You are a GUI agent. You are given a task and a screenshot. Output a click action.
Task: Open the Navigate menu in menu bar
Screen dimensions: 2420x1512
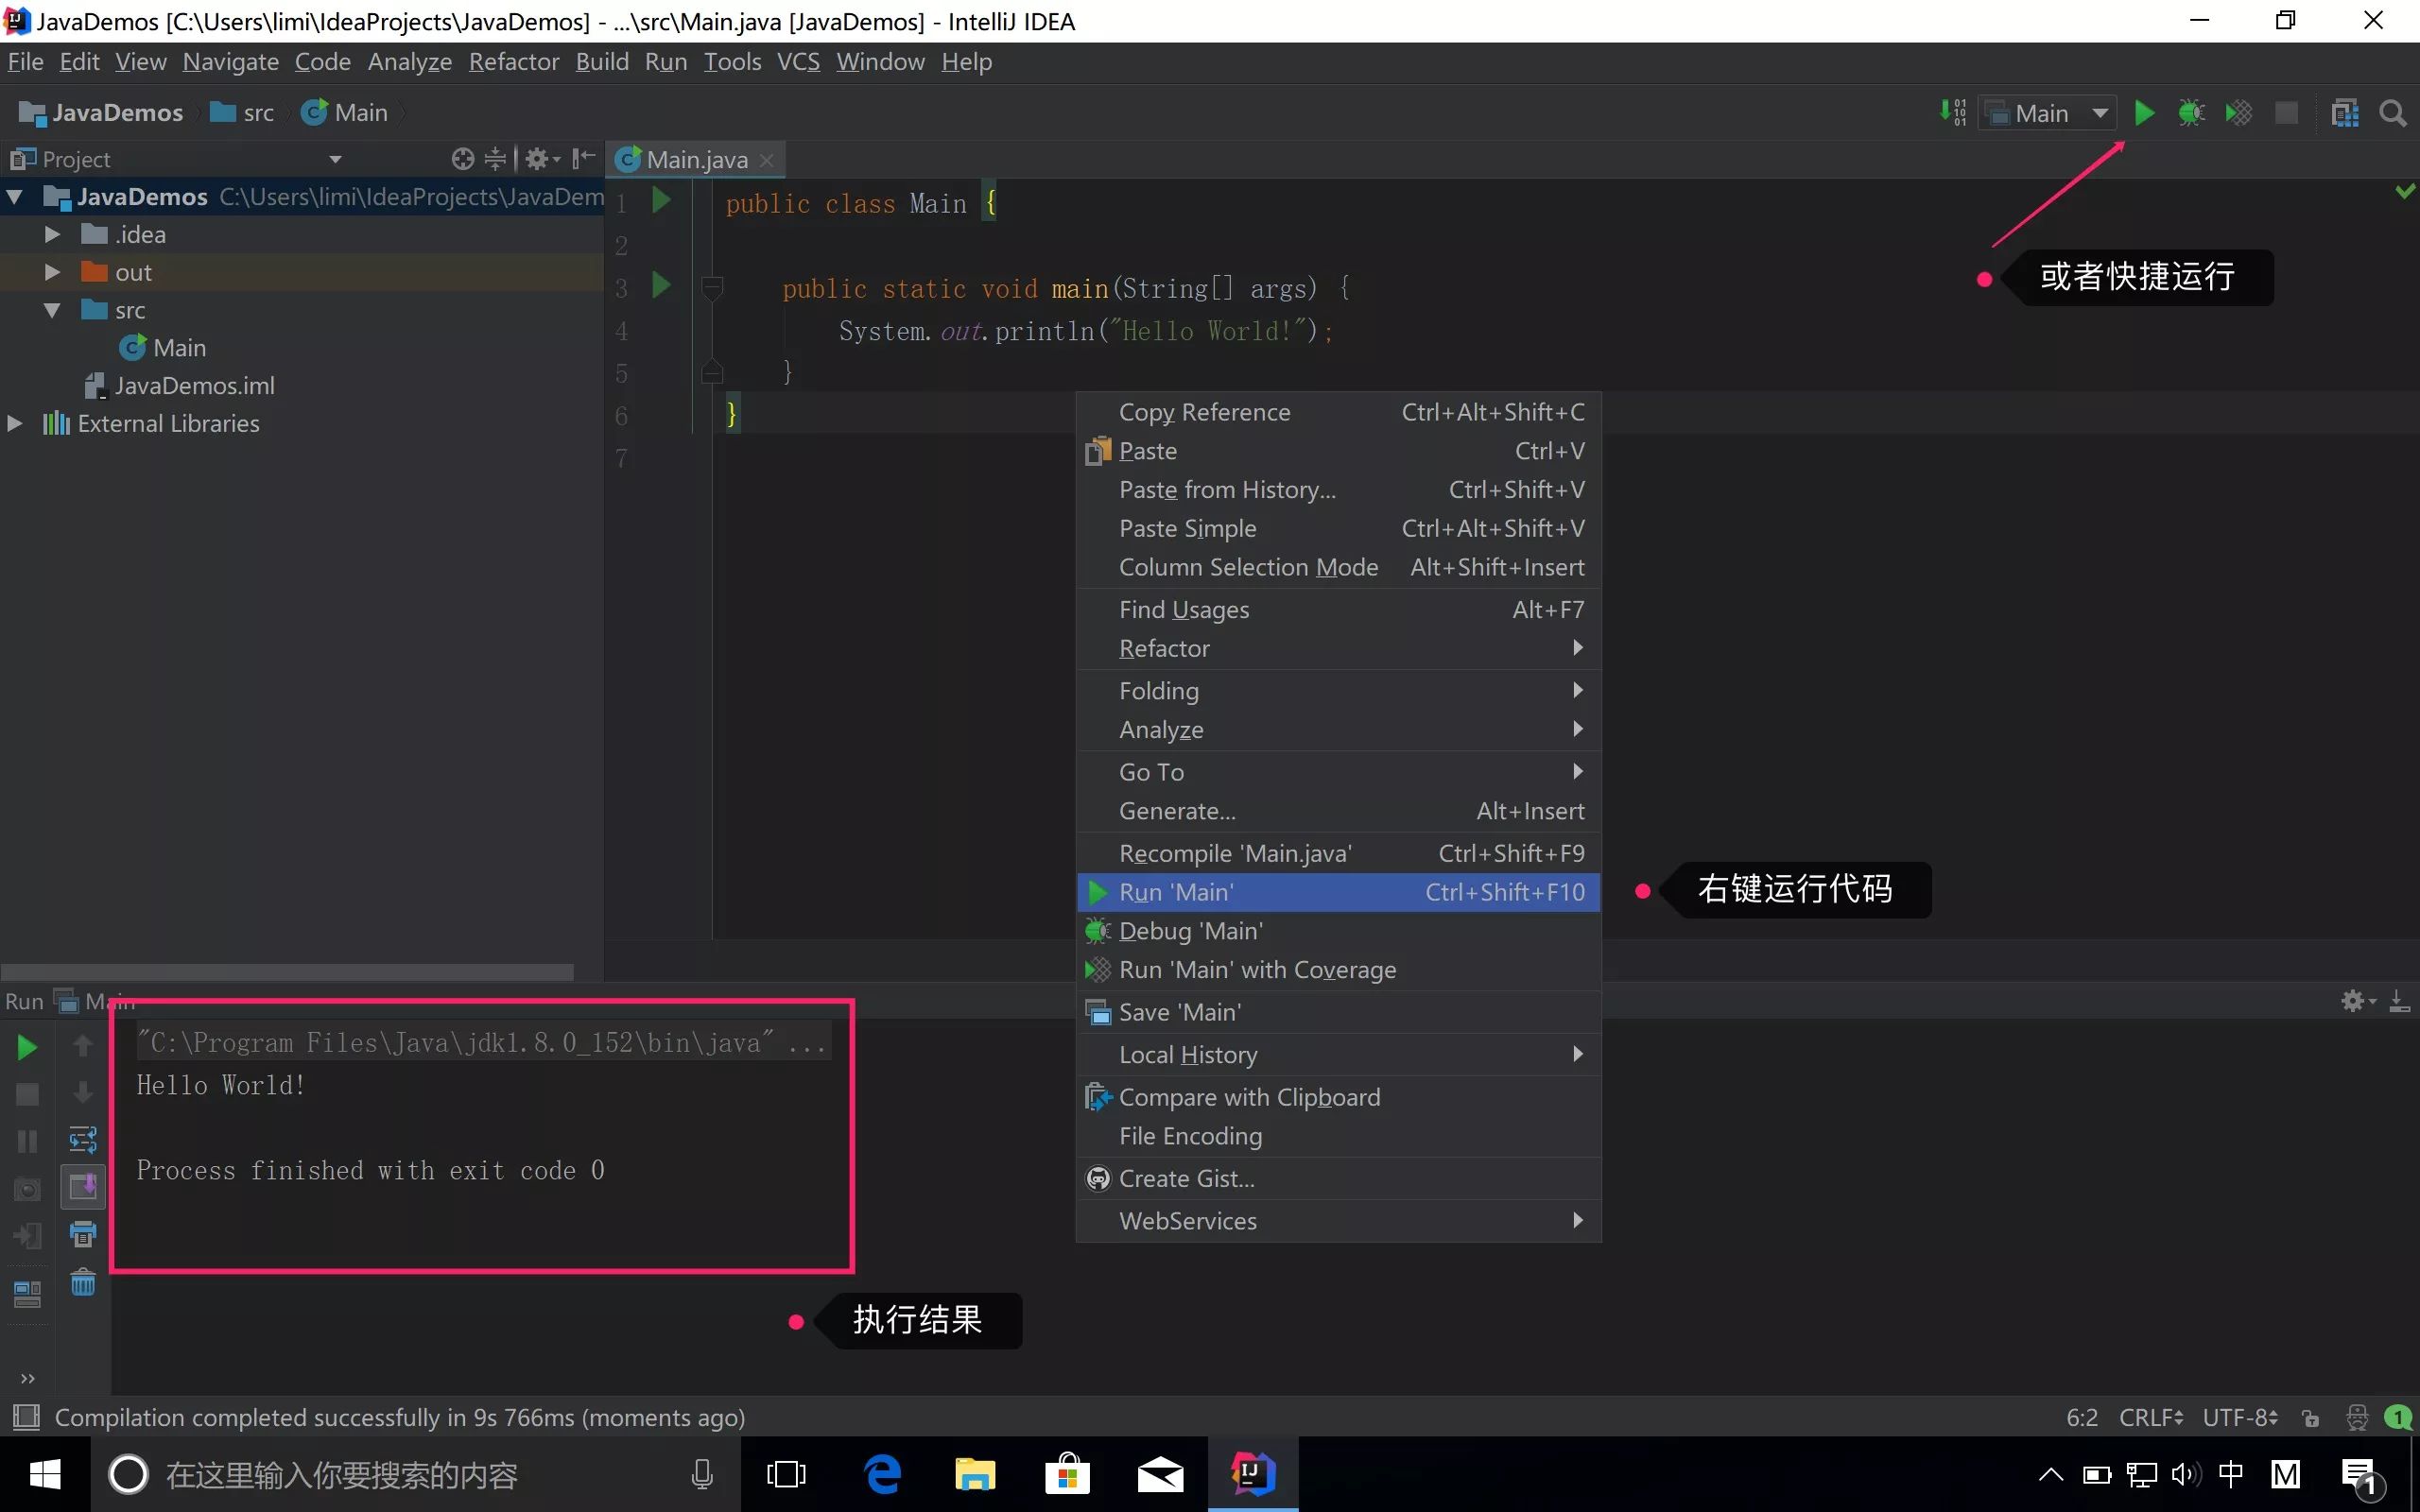pyautogui.click(x=230, y=61)
